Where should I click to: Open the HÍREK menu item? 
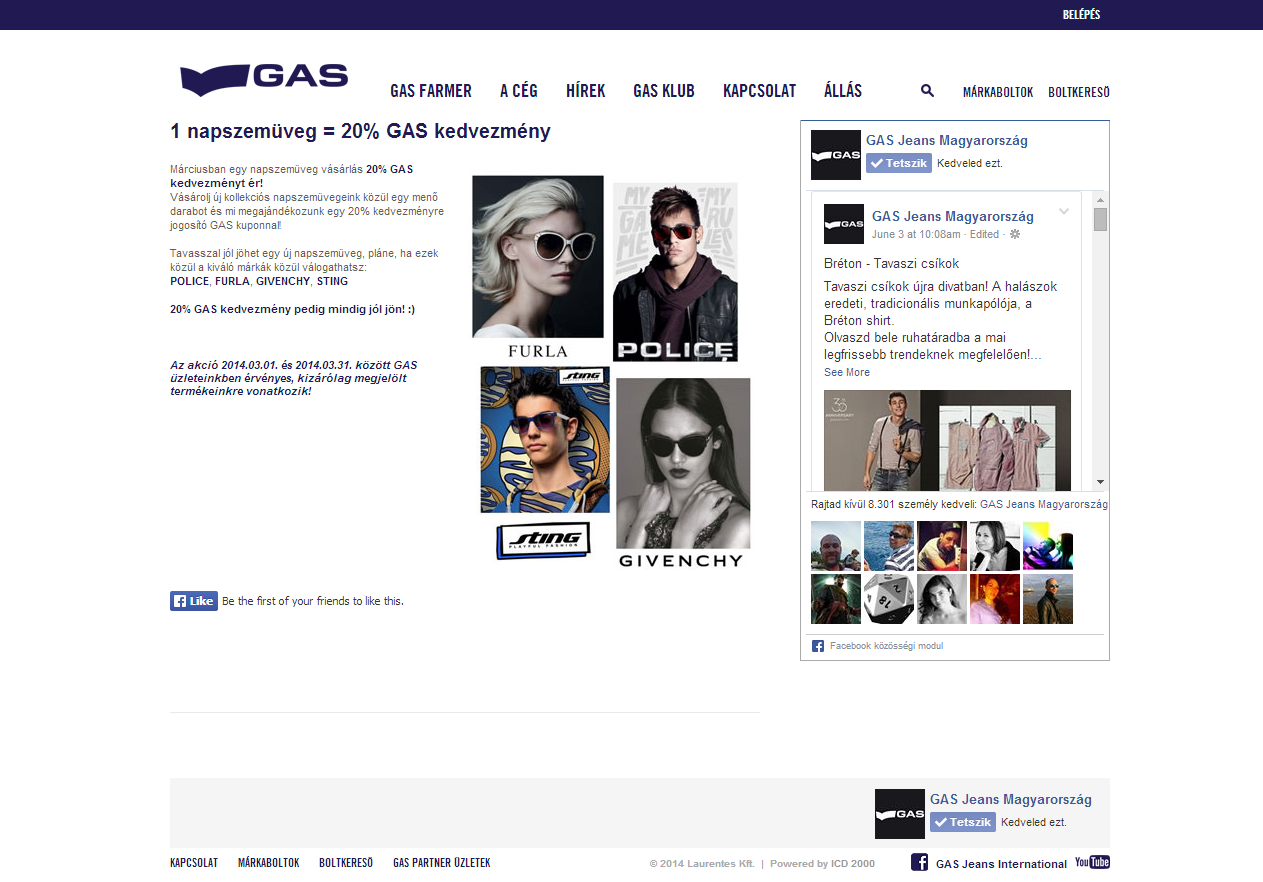585,91
